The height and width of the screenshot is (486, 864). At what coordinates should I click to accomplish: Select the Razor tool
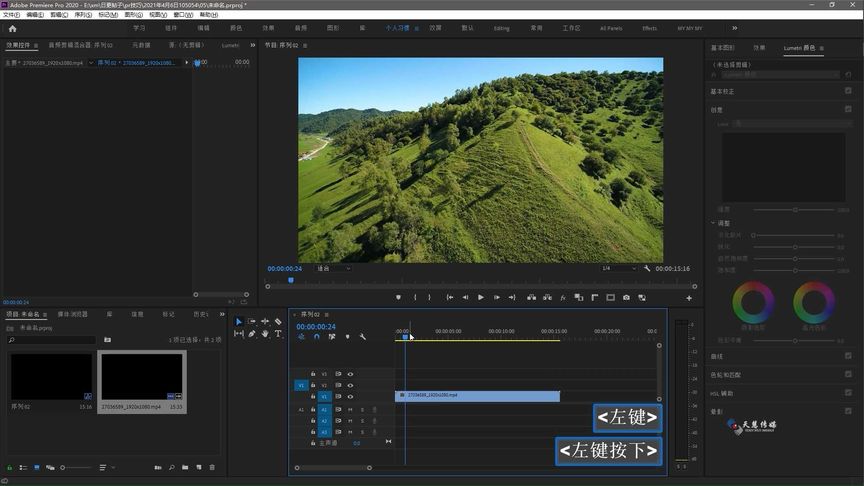(x=277, y=322)
